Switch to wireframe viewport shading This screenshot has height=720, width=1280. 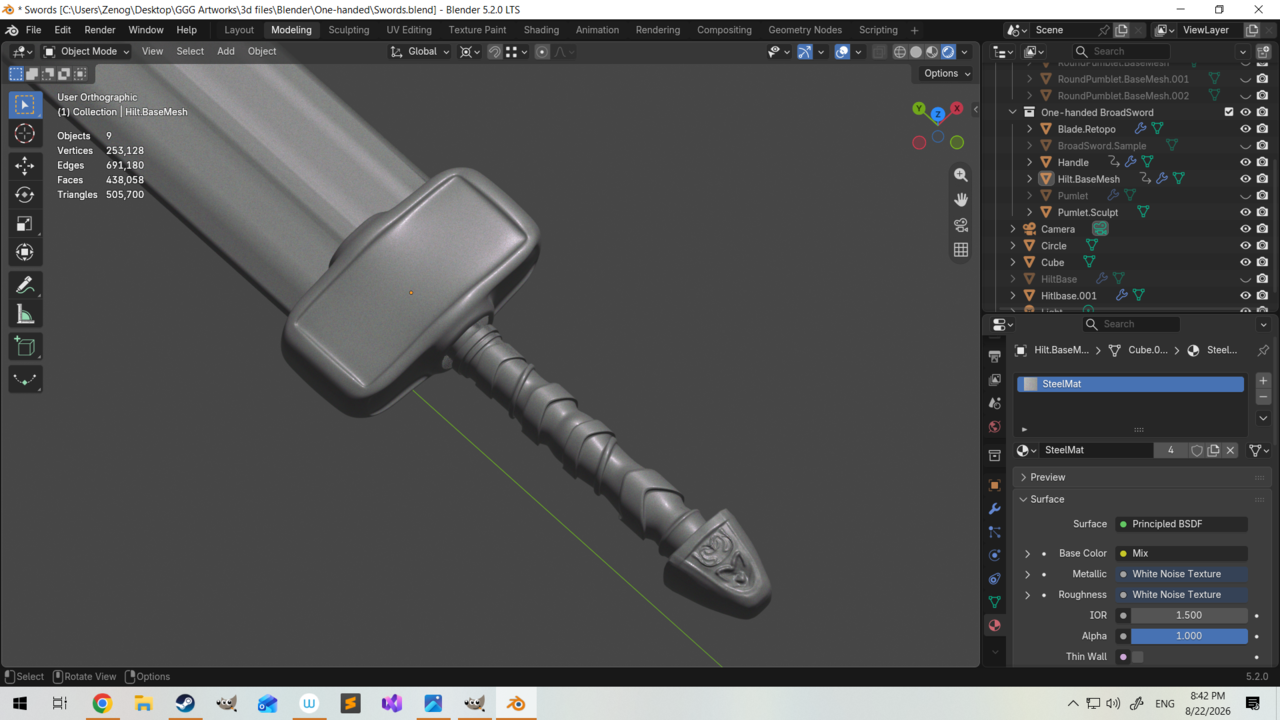[900, 52]
